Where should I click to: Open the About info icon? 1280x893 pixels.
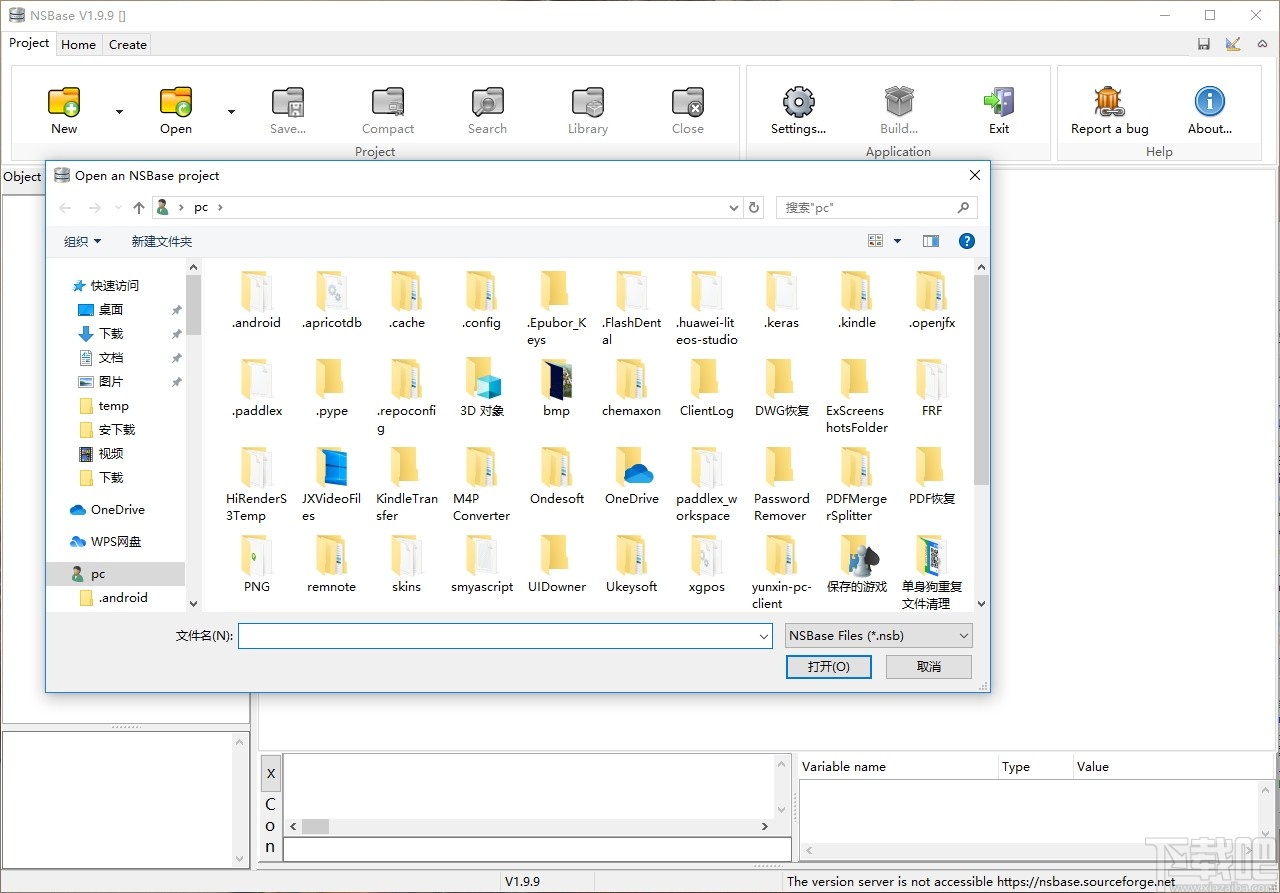point(1209,102)
